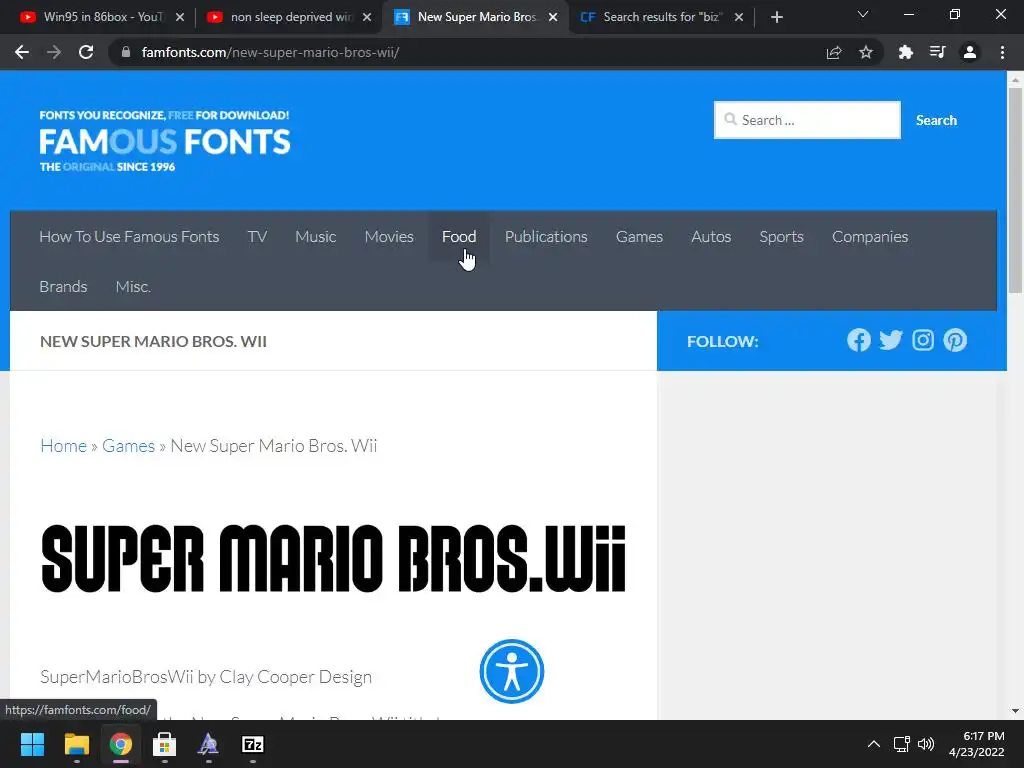This screenshot has width=1024, height=768.
Task: Open the blue triangular app icon on the taskbar
Action: tap(208, 744)
